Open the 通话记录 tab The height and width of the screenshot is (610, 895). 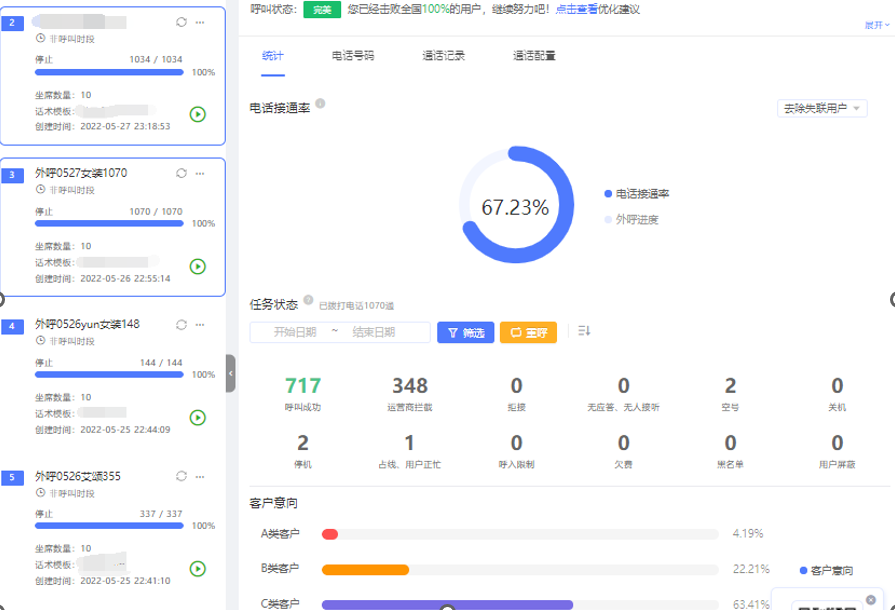pos(443,56)
